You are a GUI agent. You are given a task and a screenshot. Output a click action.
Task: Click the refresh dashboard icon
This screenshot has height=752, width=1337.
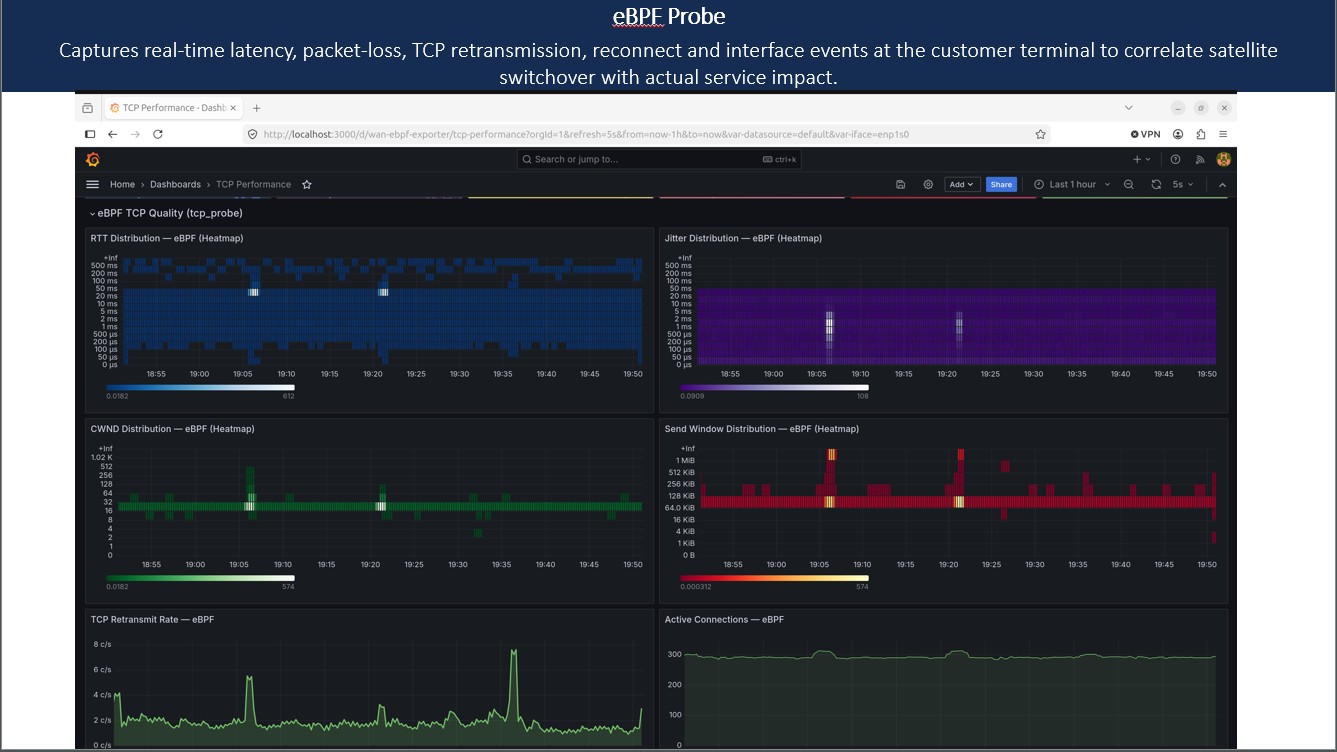1156,184
